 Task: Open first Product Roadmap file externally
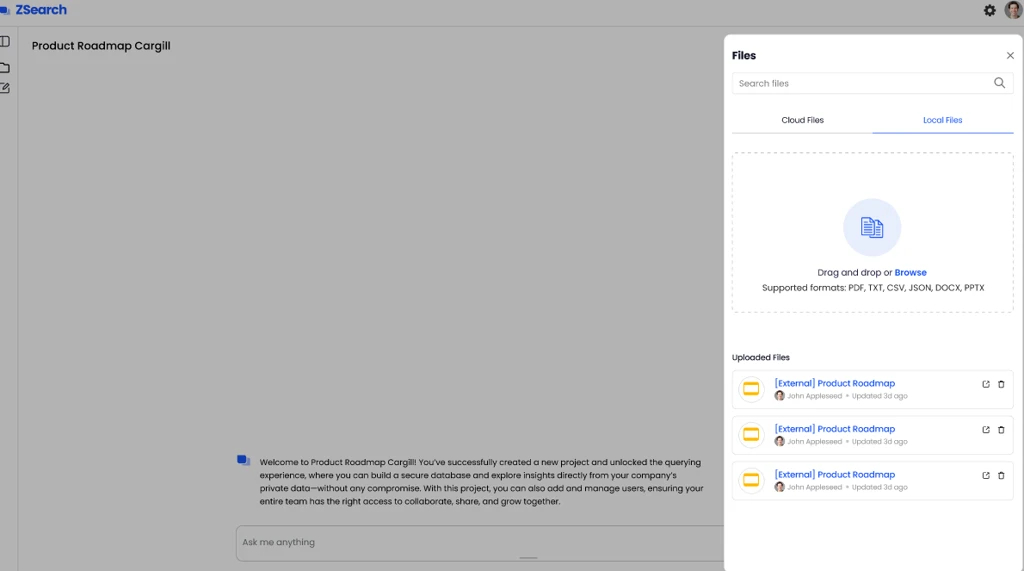[x=986, y=384]
